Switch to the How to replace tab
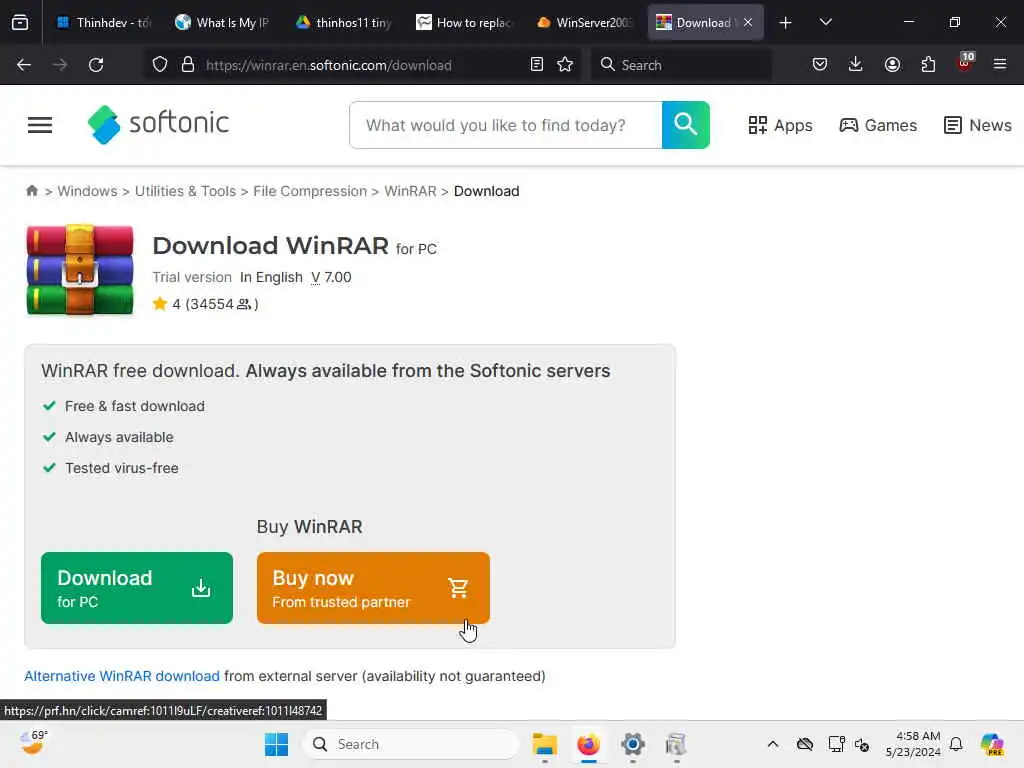Viewport: 1024px width, 768px height. pos(464,22)
